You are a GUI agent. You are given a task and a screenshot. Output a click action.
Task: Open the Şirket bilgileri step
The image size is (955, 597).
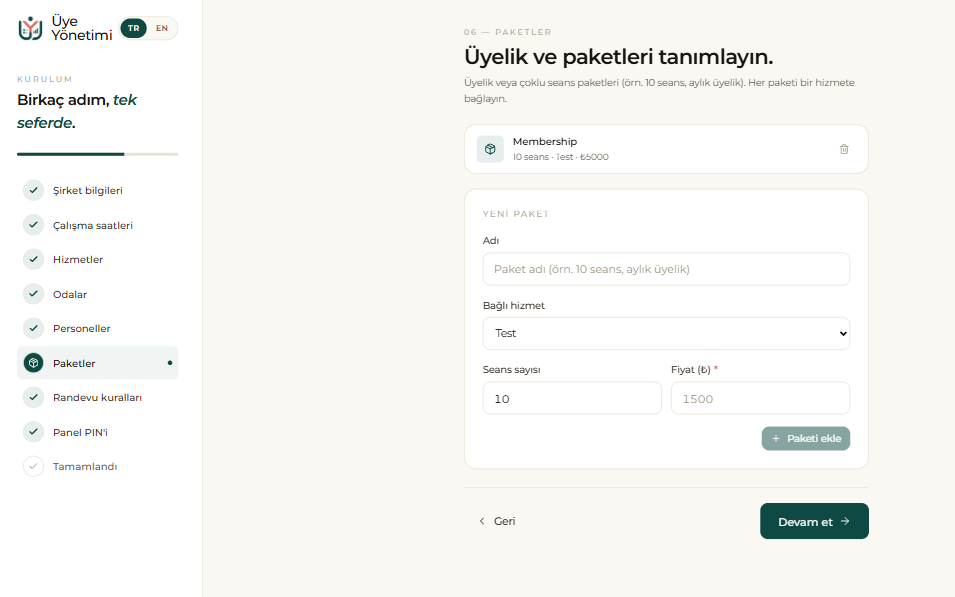pyautogui.click(x=97, y=190)
